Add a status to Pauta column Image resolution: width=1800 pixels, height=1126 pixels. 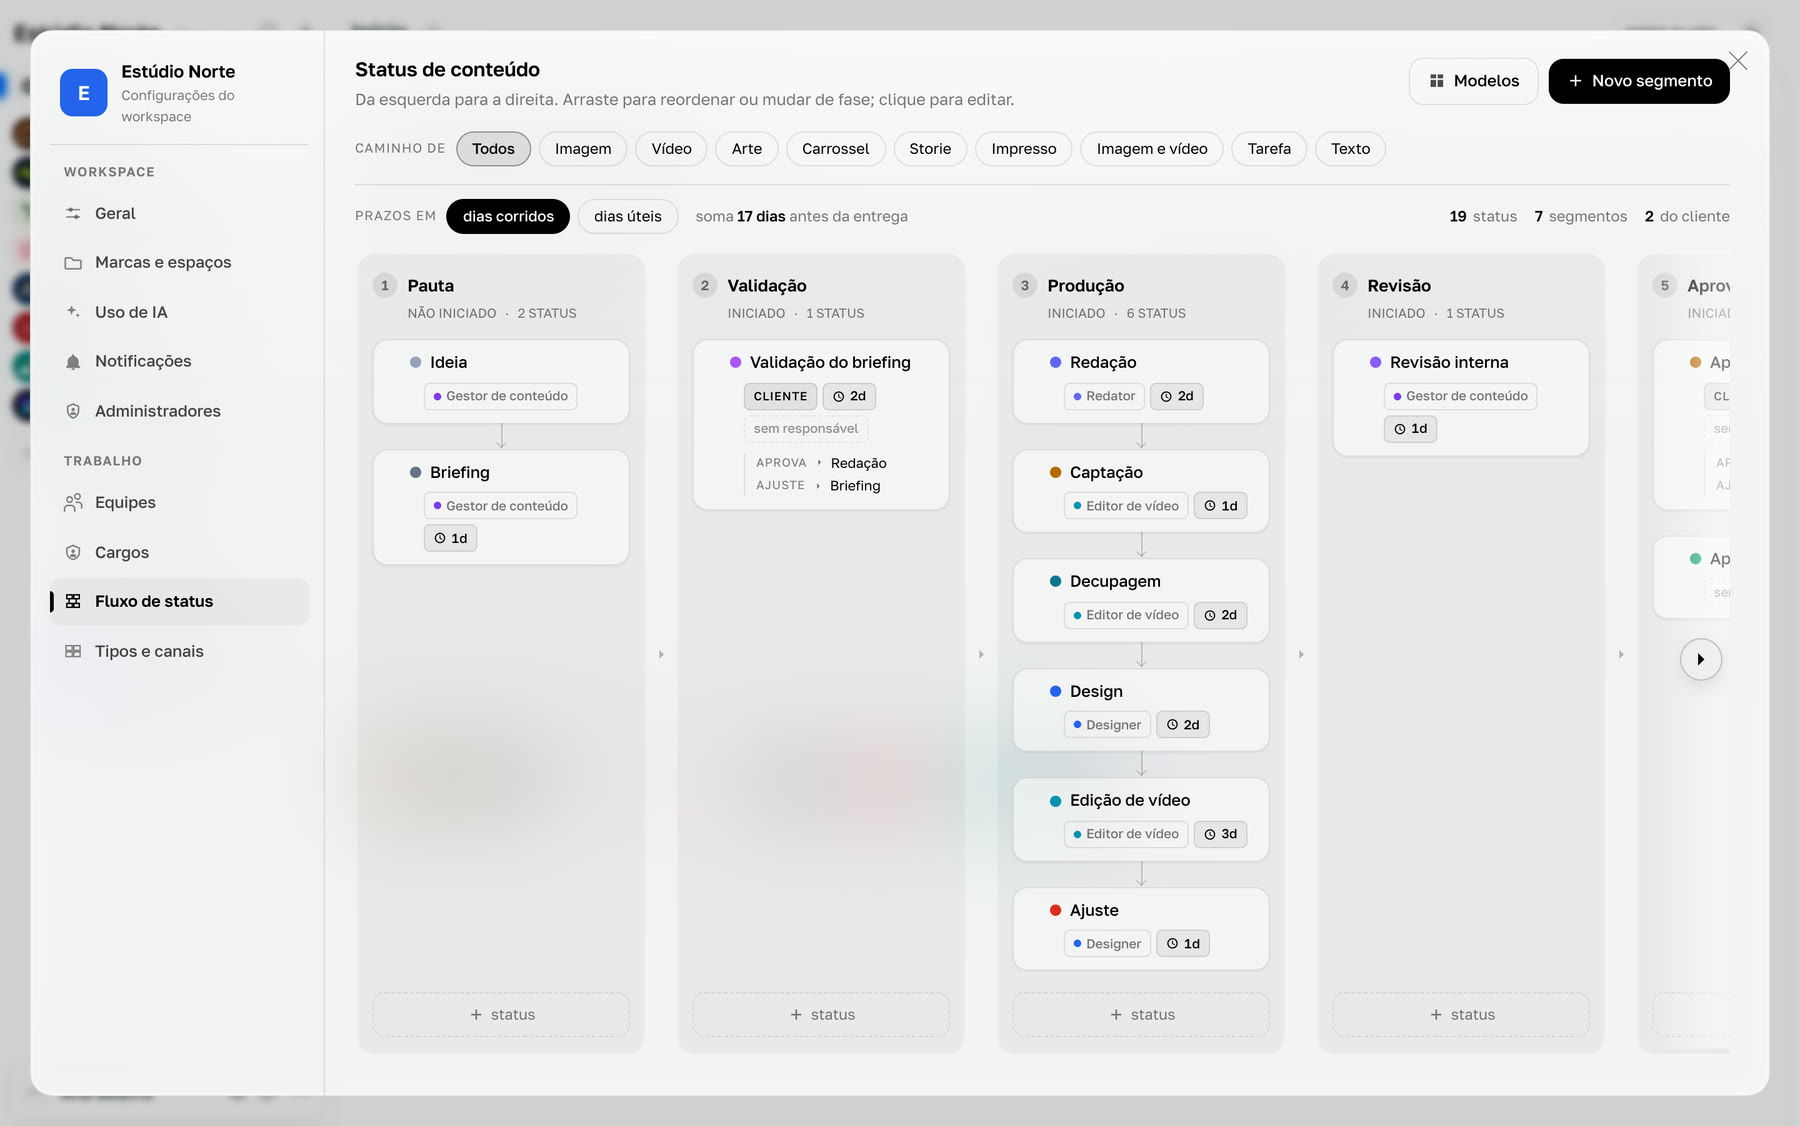[501, 1014]
